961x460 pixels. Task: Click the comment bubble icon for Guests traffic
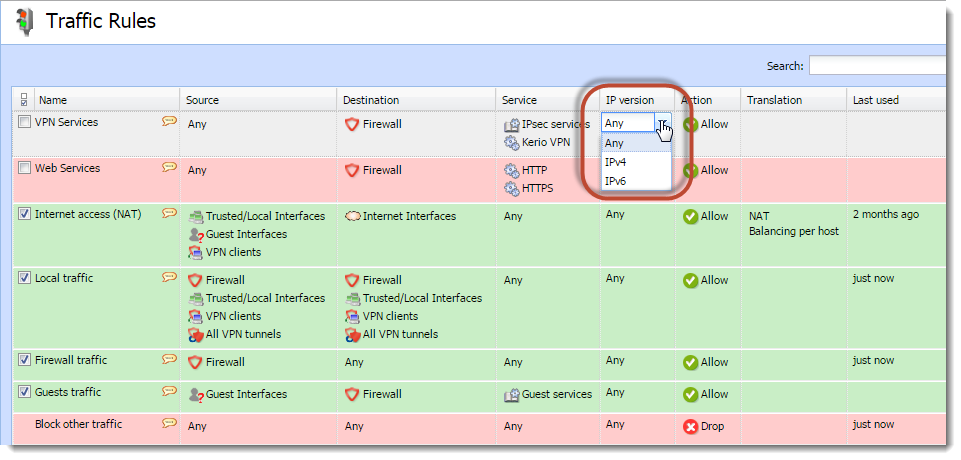169,391
